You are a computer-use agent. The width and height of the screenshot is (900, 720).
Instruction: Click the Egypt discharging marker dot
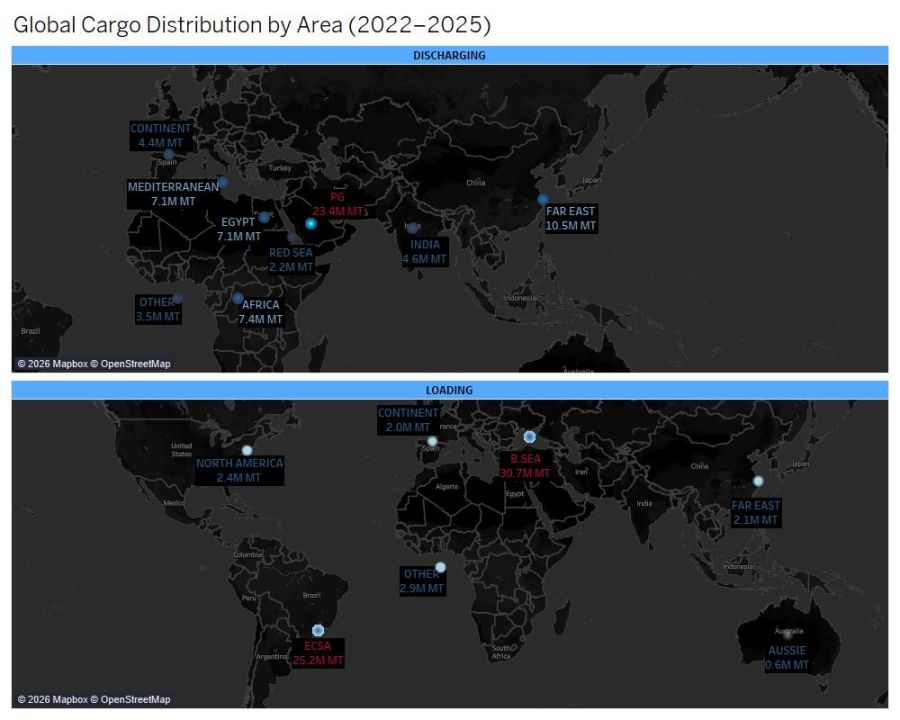pos(264,218)
